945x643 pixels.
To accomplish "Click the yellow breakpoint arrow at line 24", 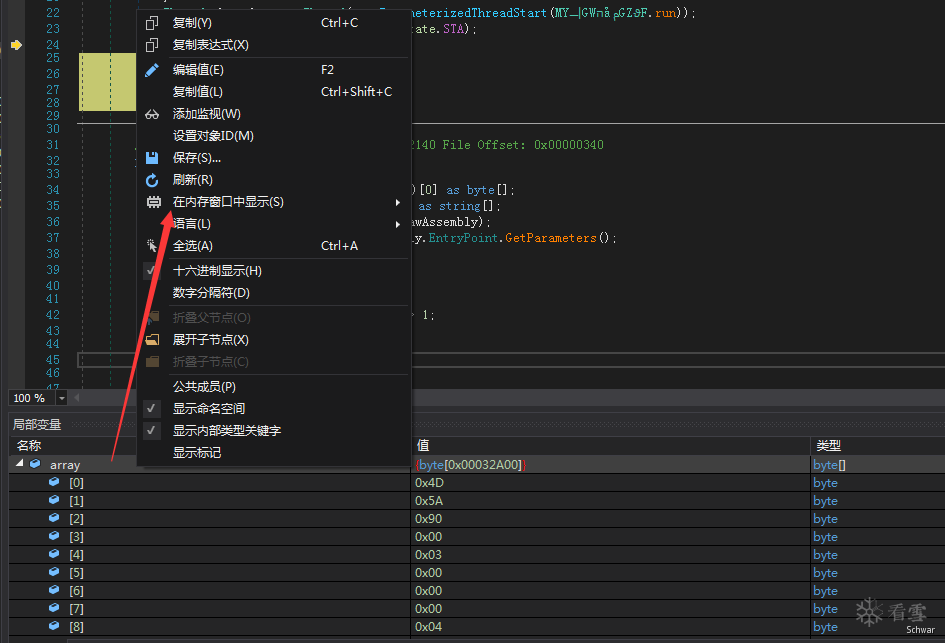I will coord(16,45).
